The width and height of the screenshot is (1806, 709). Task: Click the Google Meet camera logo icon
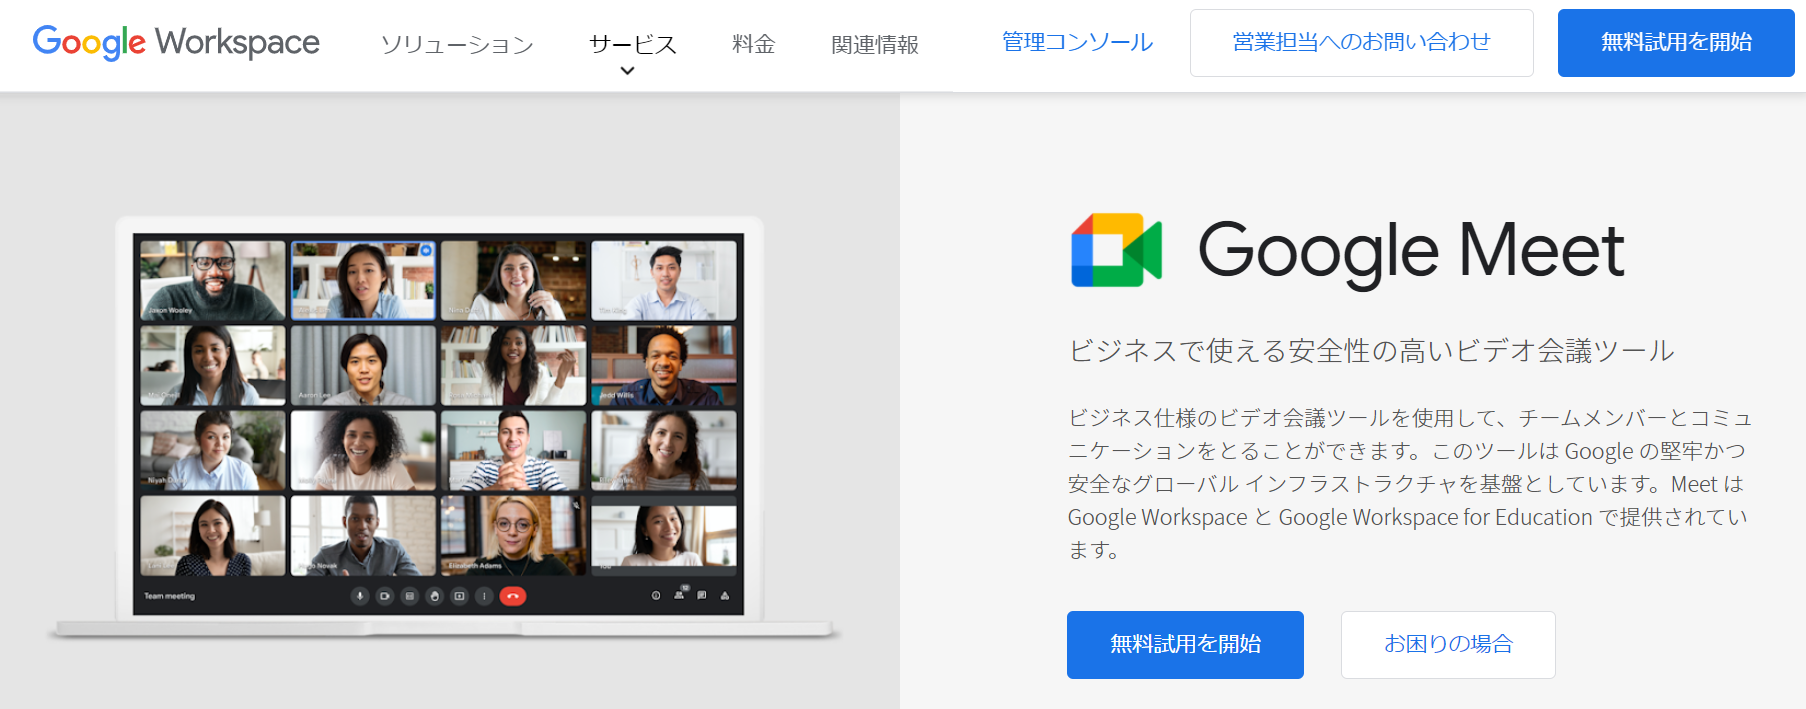1116,250
